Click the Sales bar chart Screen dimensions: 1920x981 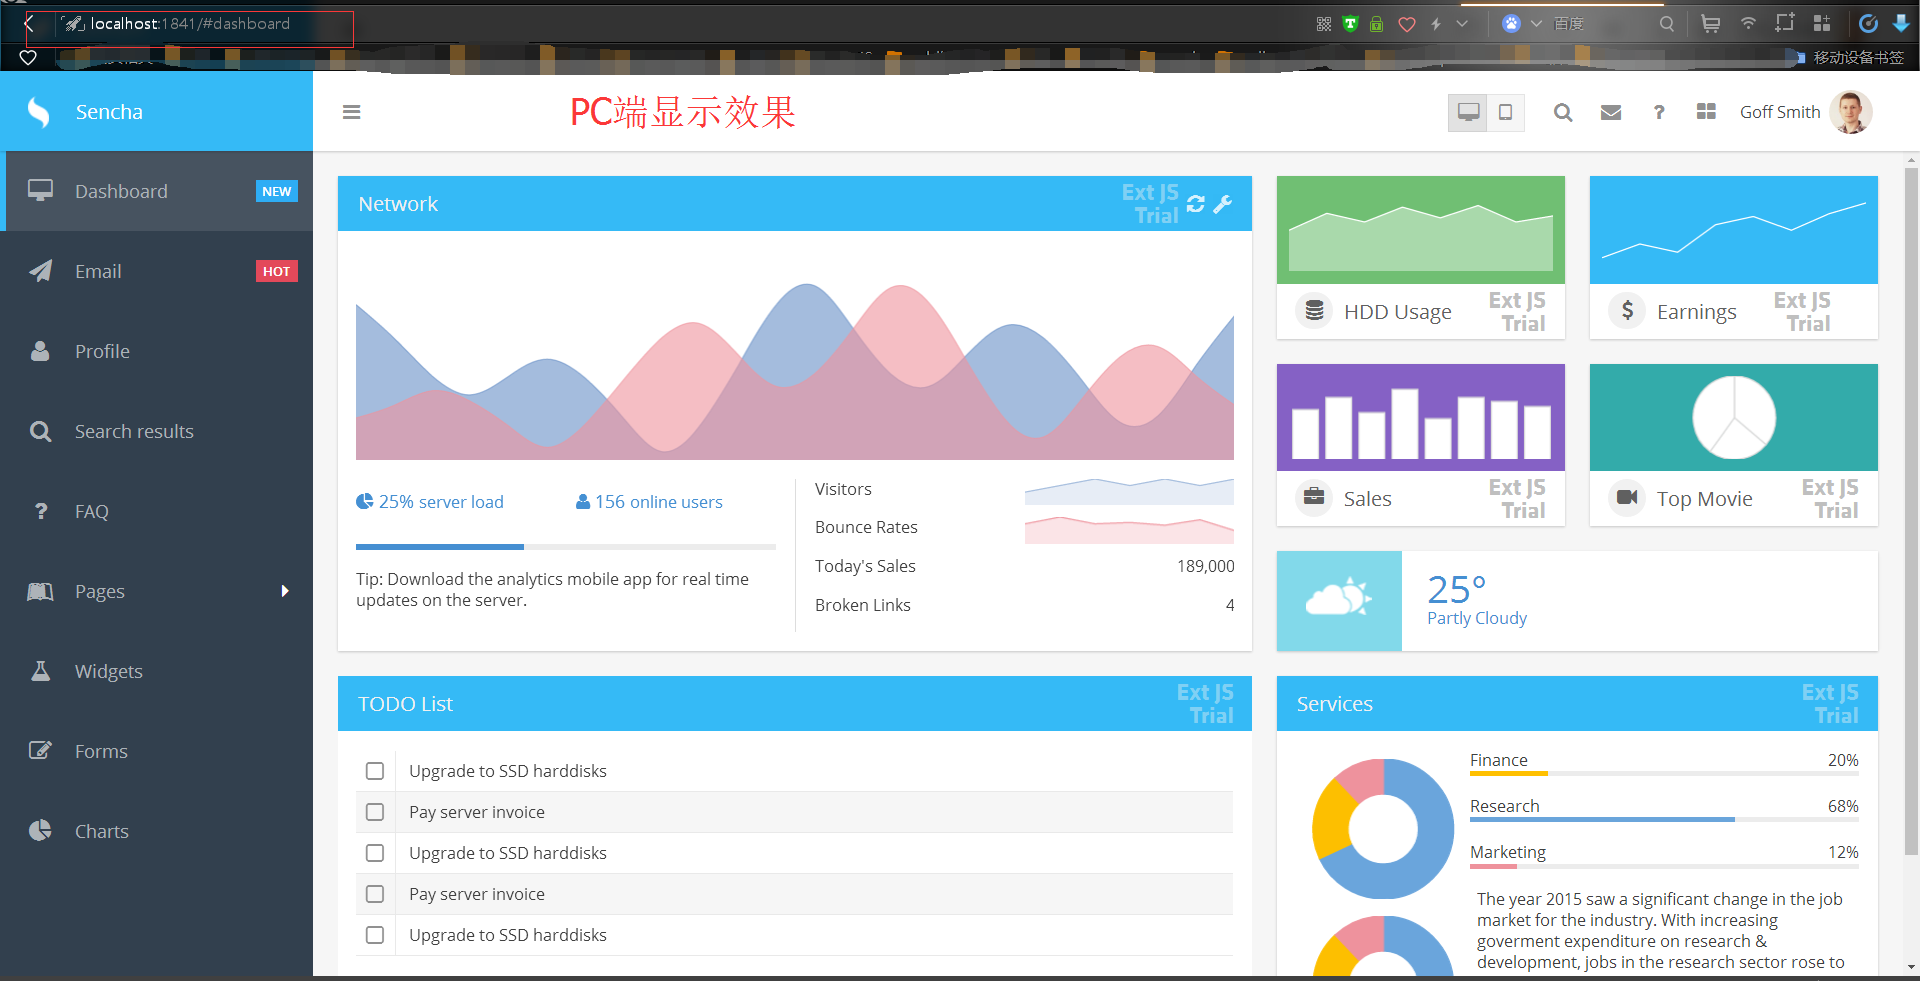coord(1421,417)
